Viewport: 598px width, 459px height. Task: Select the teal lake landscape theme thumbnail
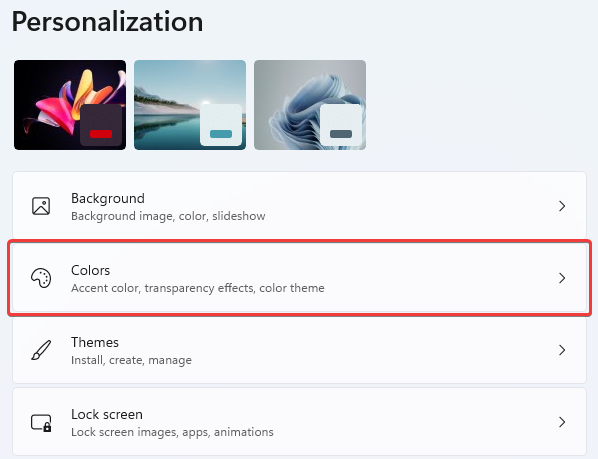pos(190,105)
